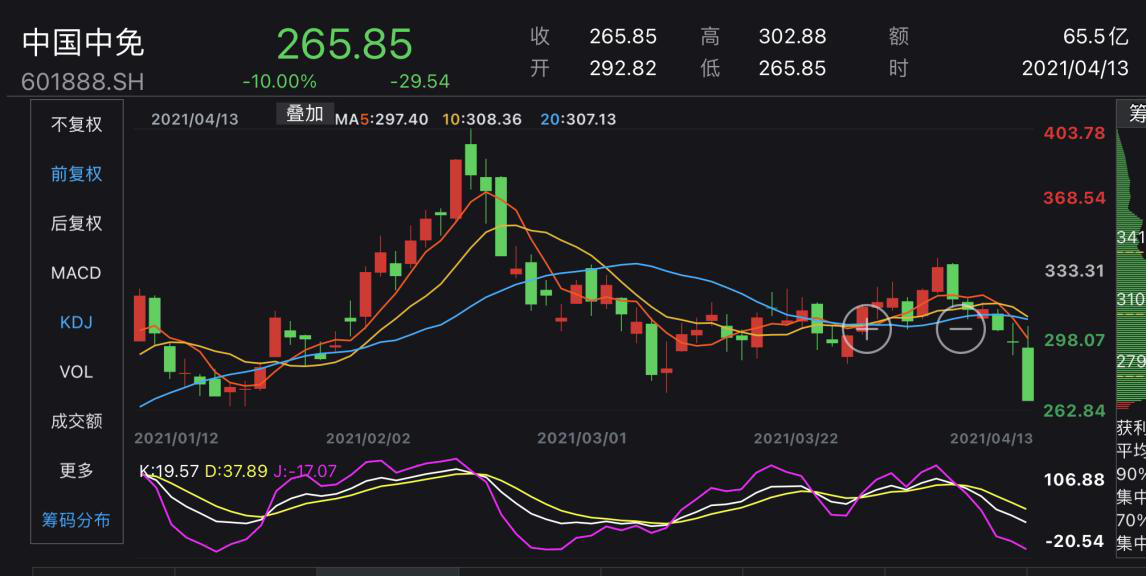
Task: Click KDJ axis value 106.88
Action: [x=1074, y=480]
